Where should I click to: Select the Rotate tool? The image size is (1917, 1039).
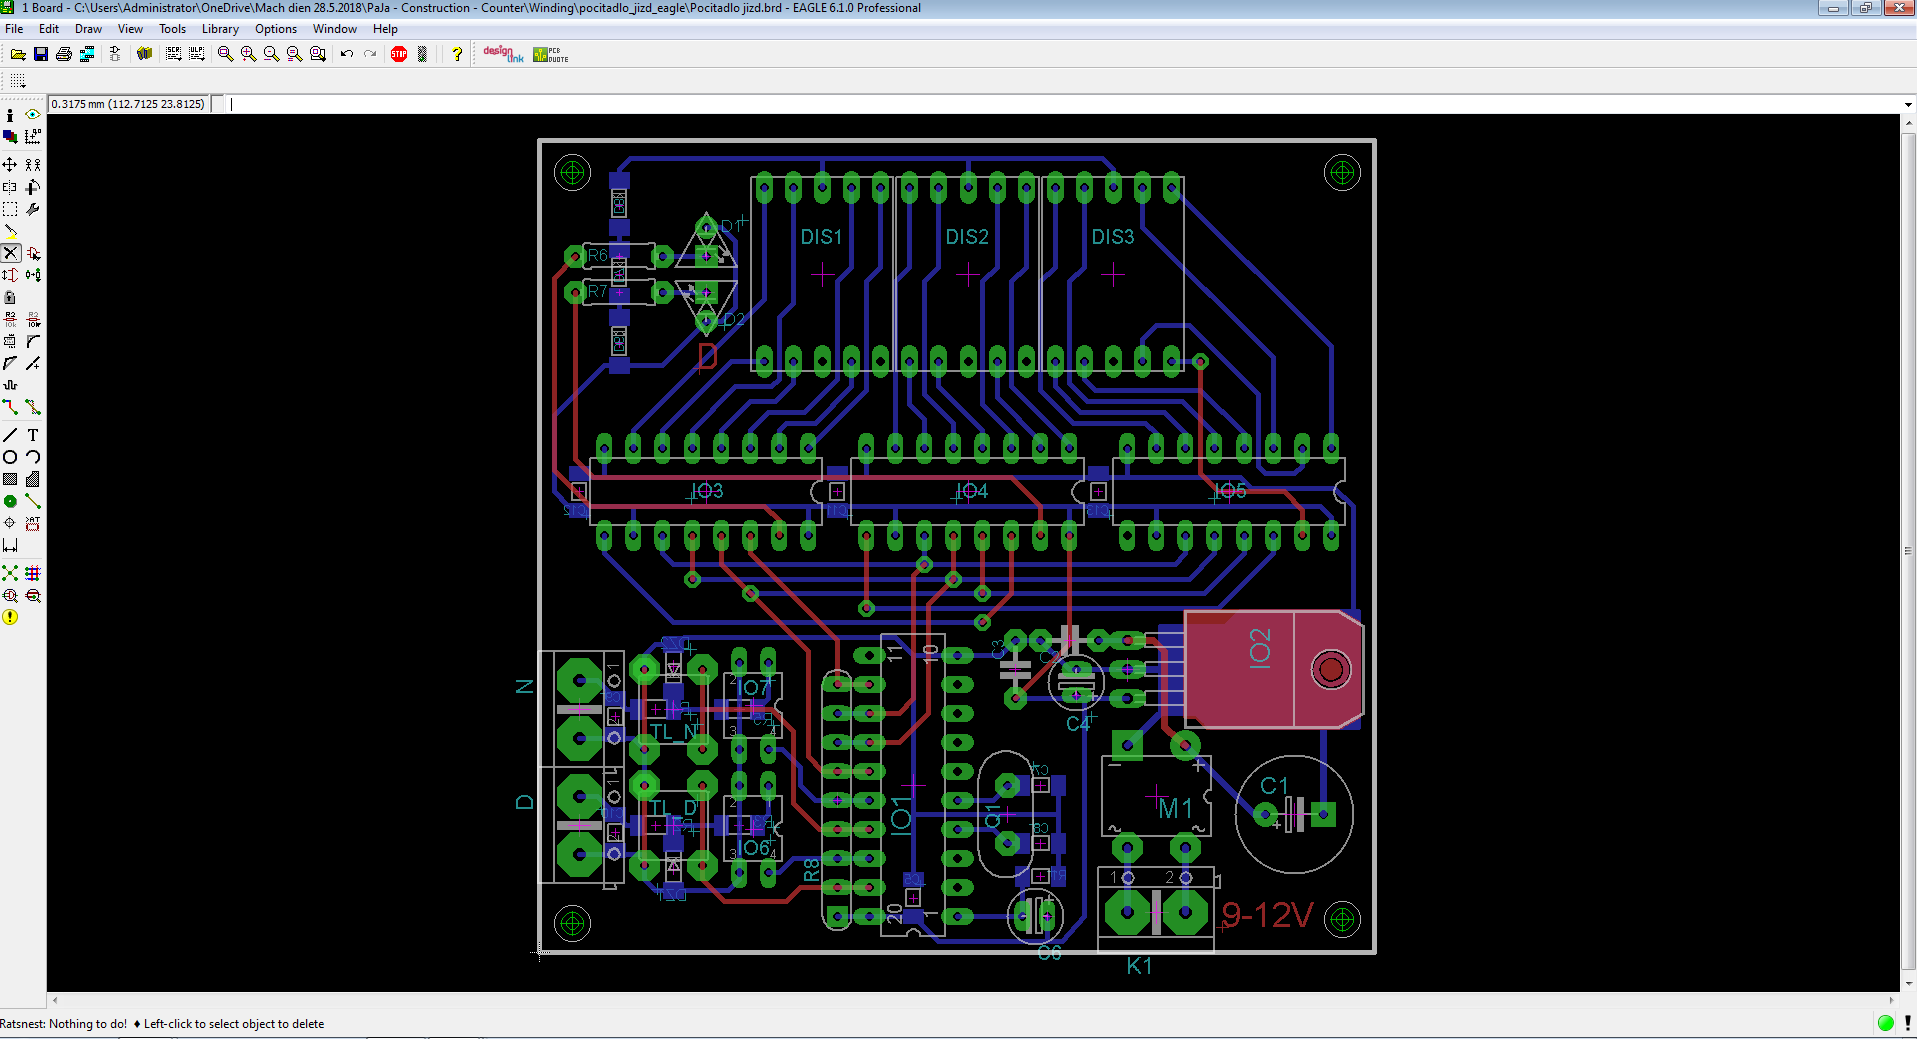[33, 187]
